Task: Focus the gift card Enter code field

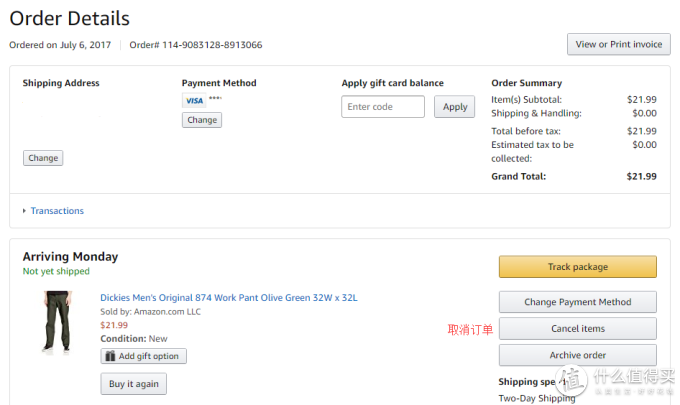Action: (x=382, y=107)
